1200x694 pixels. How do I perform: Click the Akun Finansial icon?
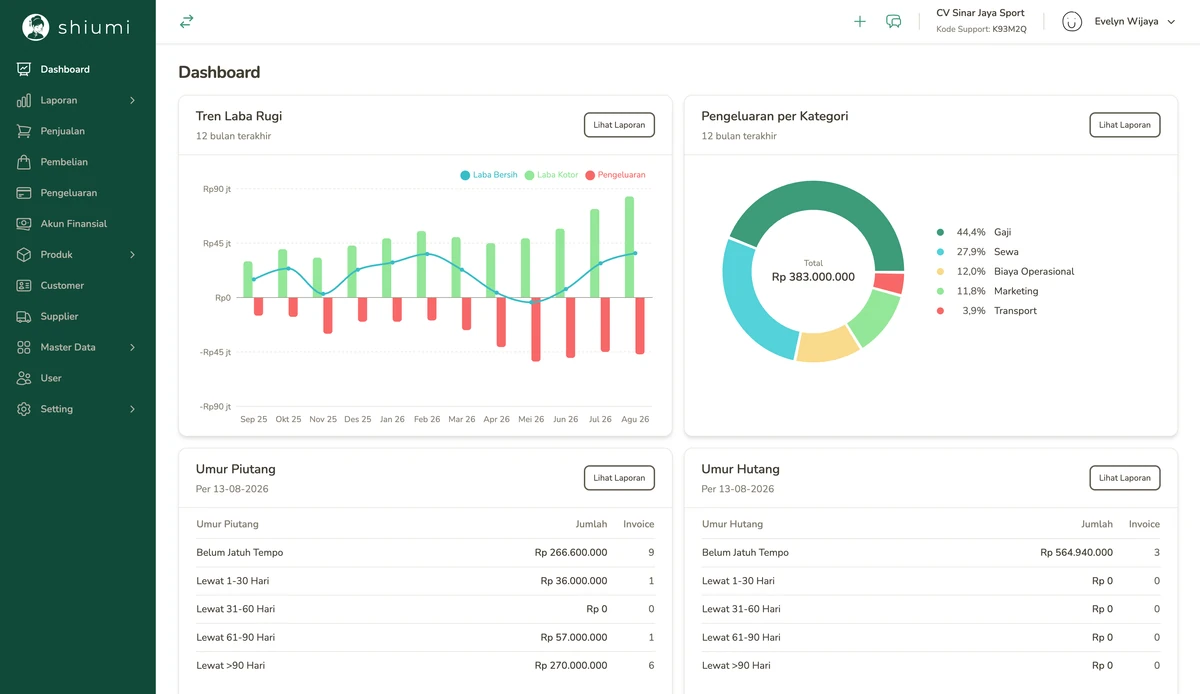[24, 224]
